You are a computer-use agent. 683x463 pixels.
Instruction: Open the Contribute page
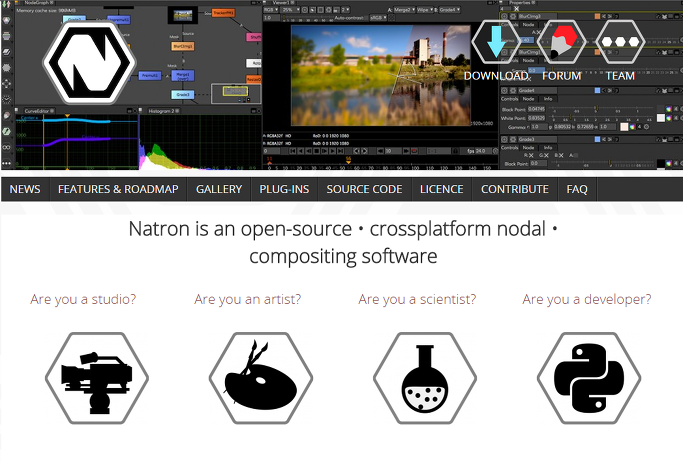click(x=515, y=189)
